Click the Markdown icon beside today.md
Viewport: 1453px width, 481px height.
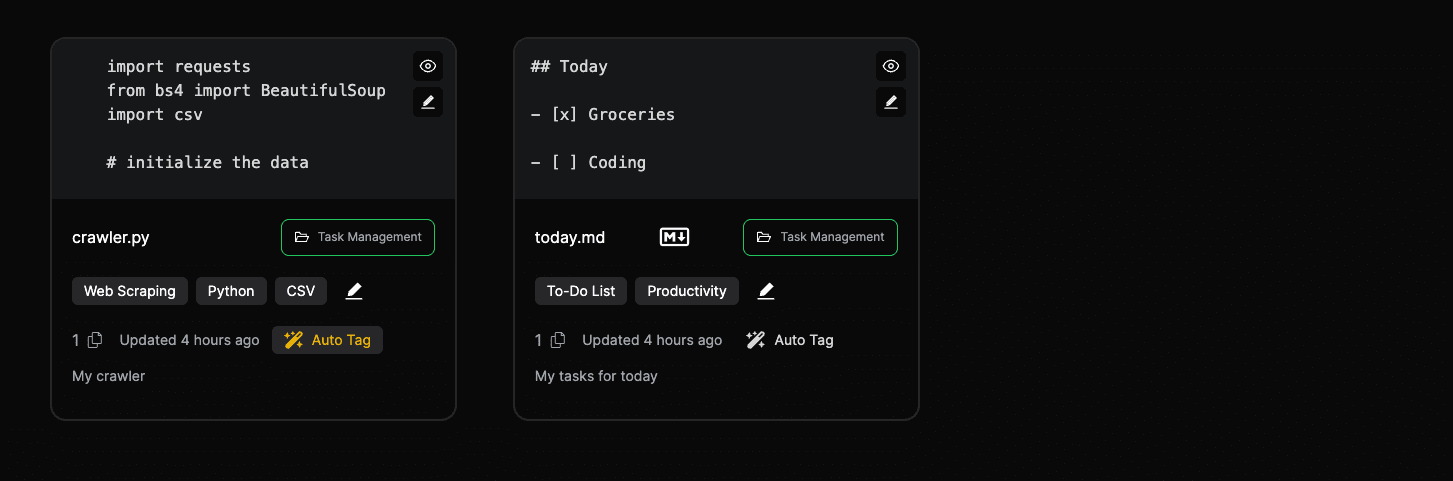(674, 237)
